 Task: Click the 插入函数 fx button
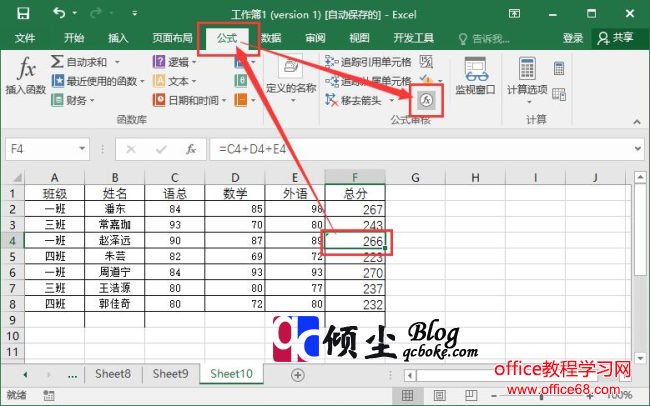pyautogui.click(x=26, y=75)
